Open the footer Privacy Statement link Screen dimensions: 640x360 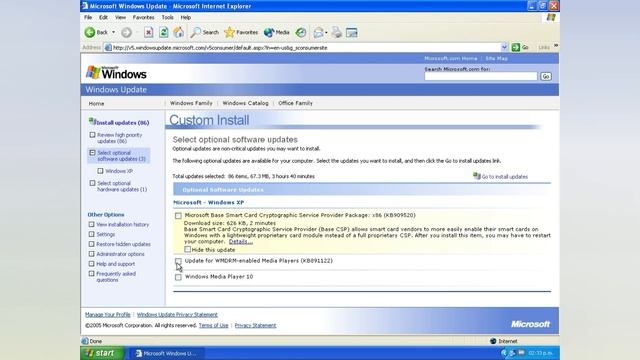(255, 325)
